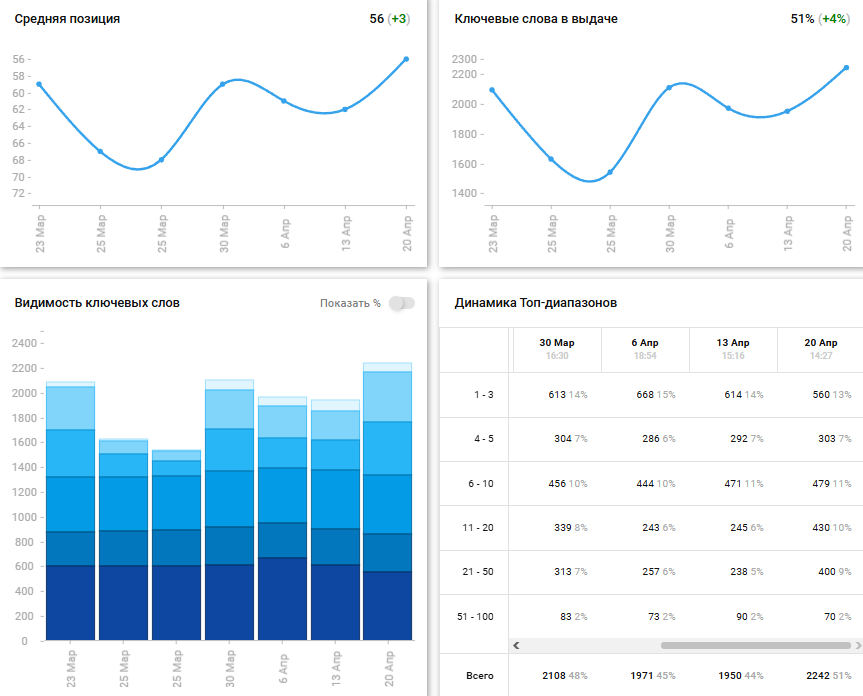
Task: Click the 23 Мар point on average position chart
Action: click(39, 84)
